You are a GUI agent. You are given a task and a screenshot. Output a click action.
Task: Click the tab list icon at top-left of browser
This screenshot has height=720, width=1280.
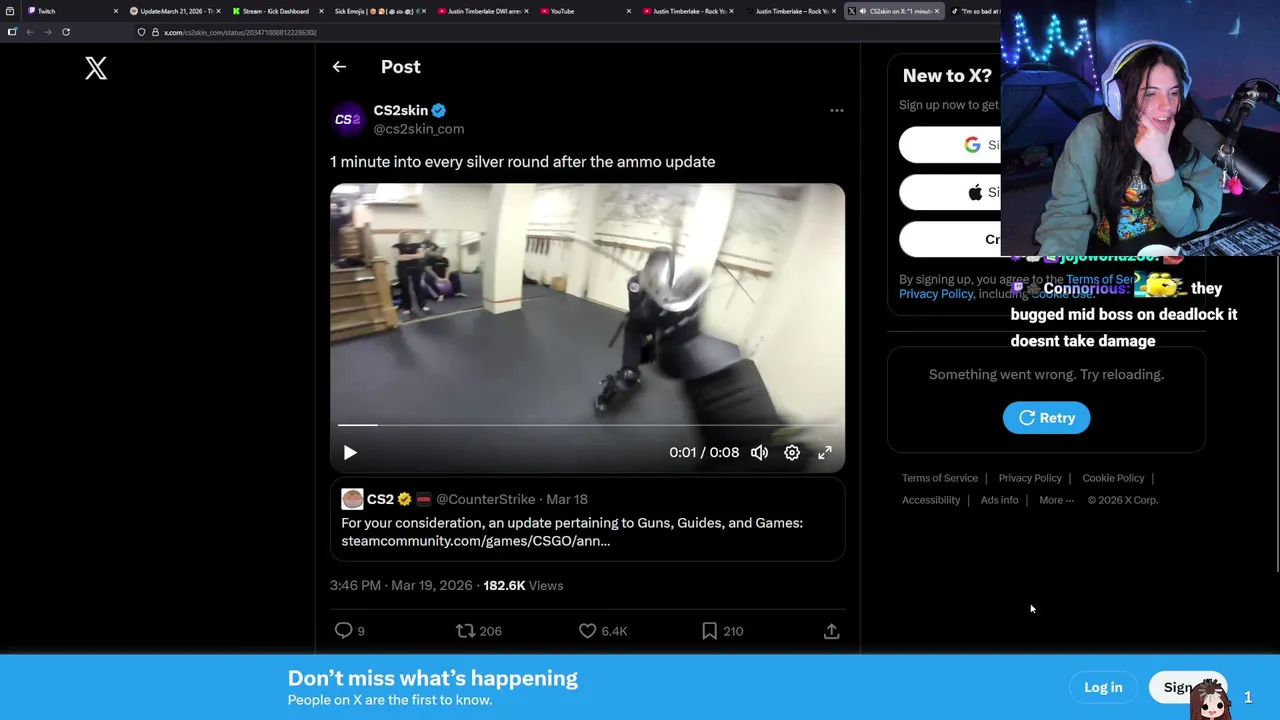click(10, 11)
